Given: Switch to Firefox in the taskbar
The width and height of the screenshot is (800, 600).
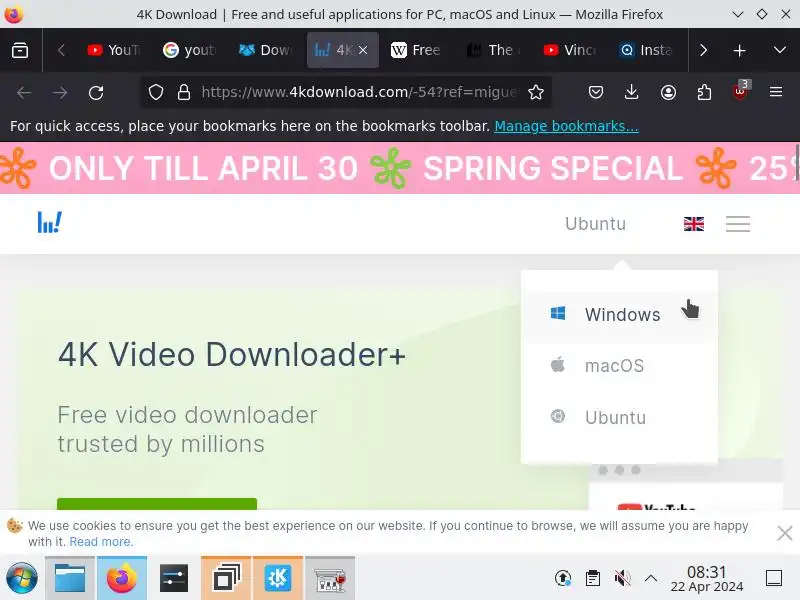Looking at the screenshot, I should (122, 579).
